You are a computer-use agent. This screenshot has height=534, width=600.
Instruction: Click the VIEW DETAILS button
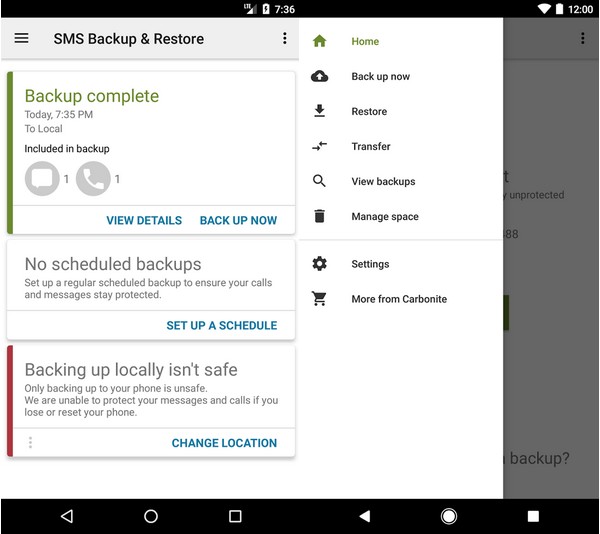pyautogui.click(x=144, y=220)
